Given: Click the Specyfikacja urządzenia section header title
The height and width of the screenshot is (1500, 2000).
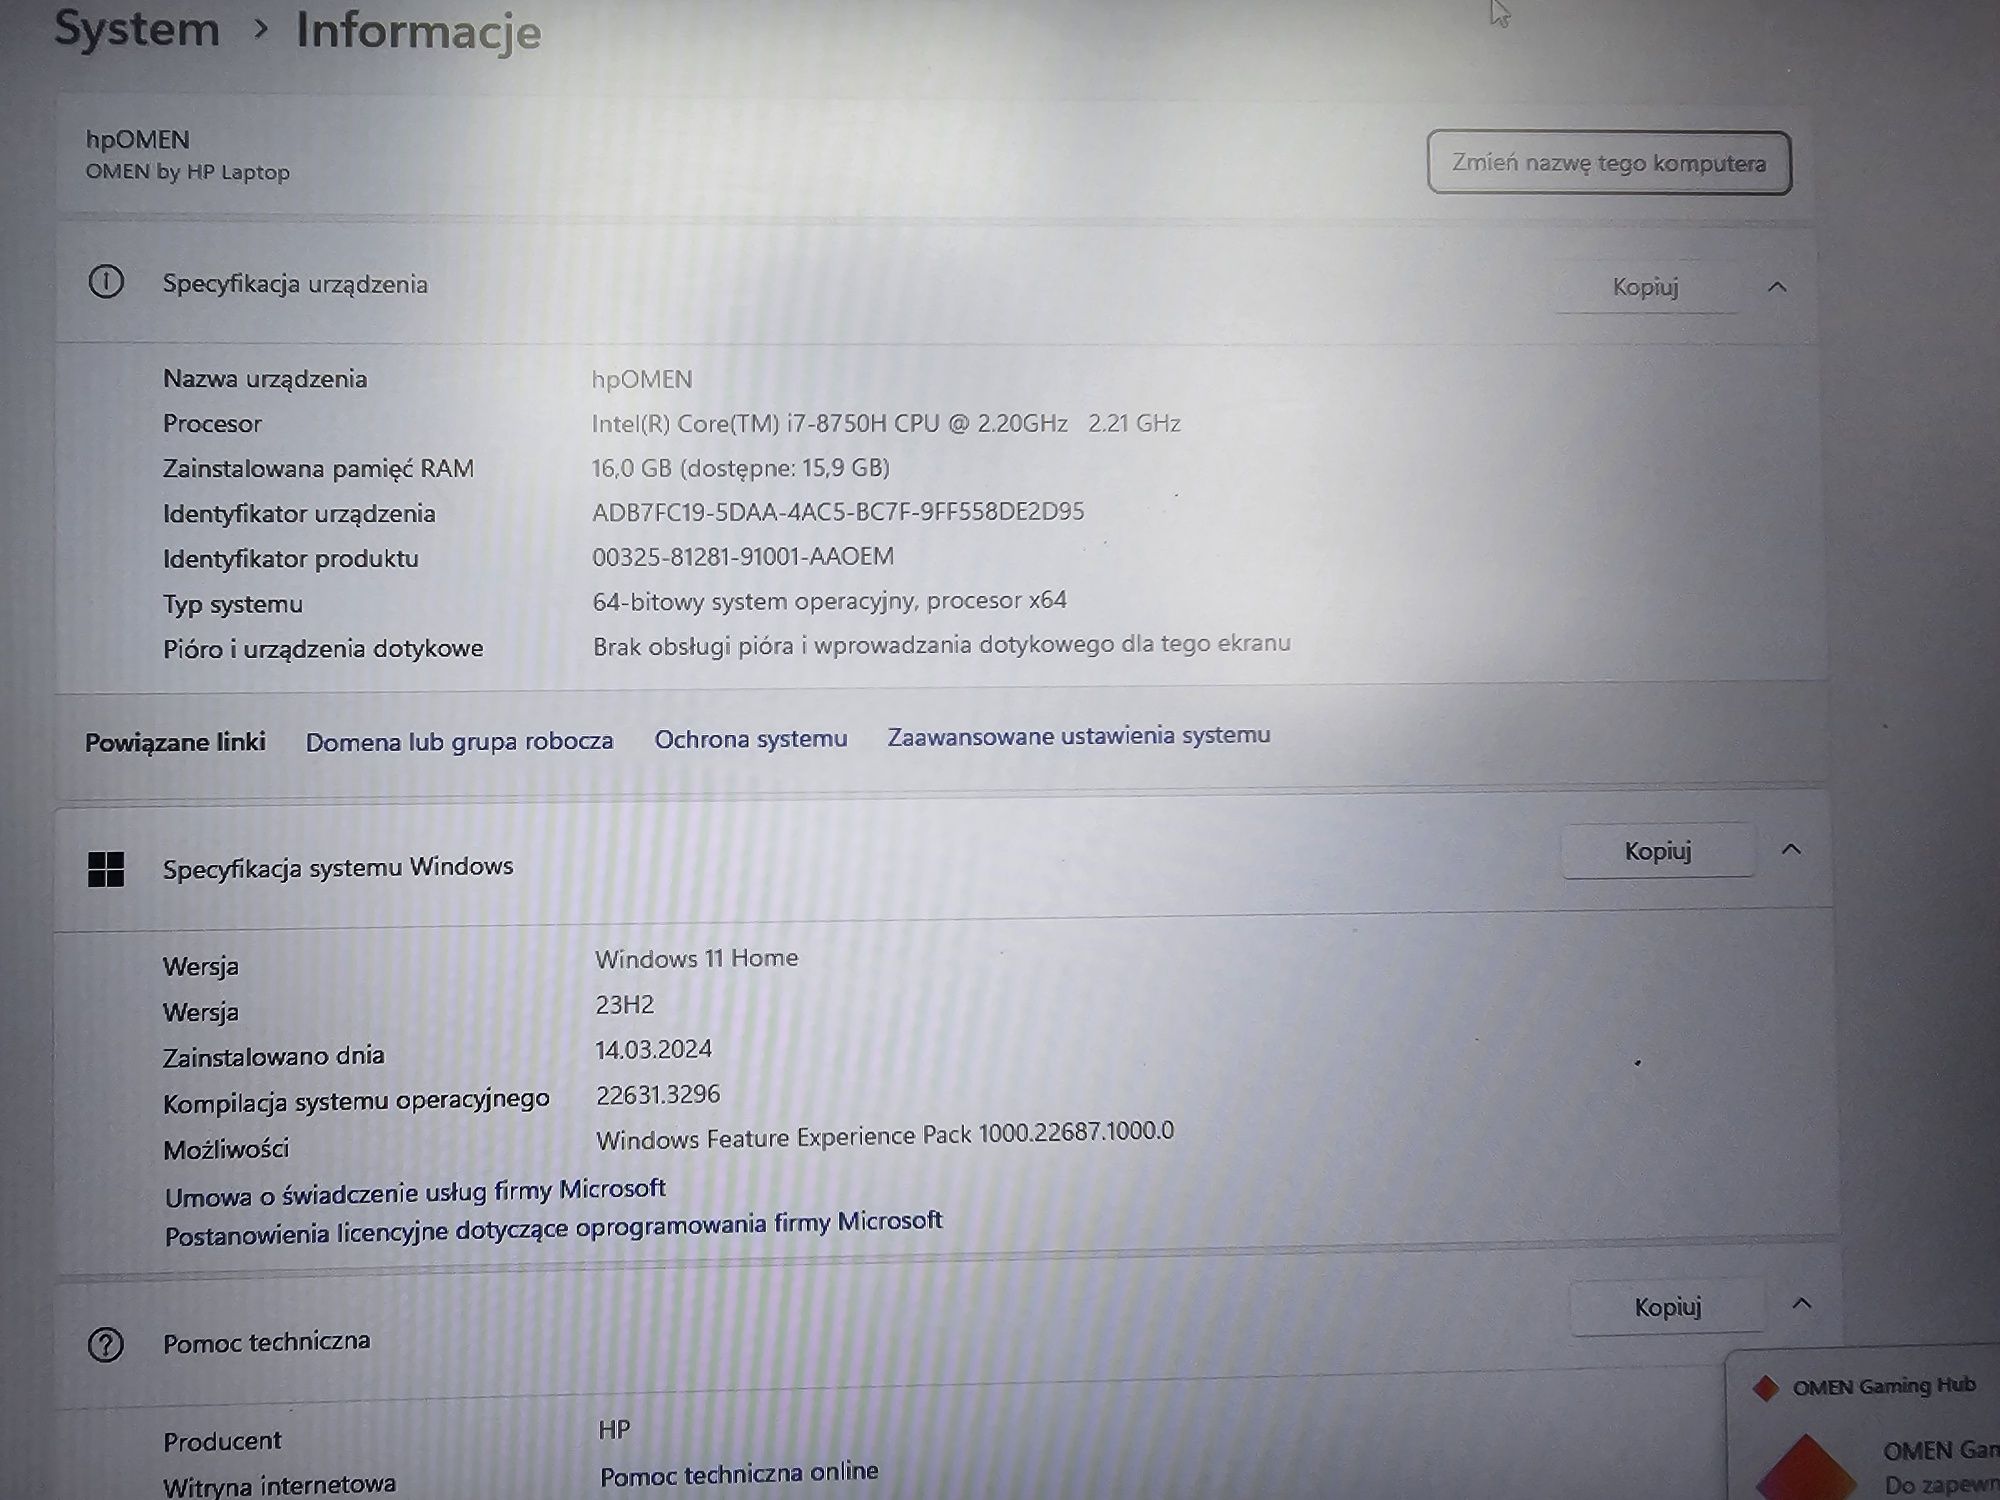Looking at the screenshot, I should (x=295, y=284).
